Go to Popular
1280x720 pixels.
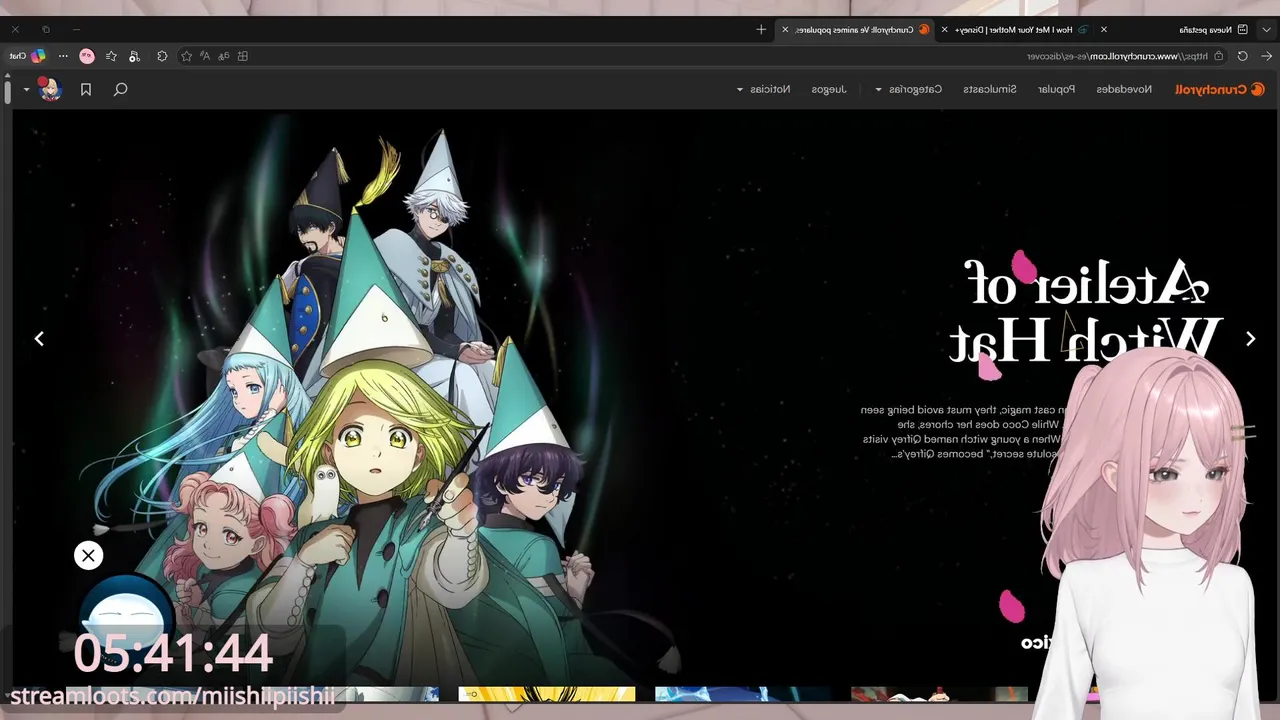(x=1056, y=89)
